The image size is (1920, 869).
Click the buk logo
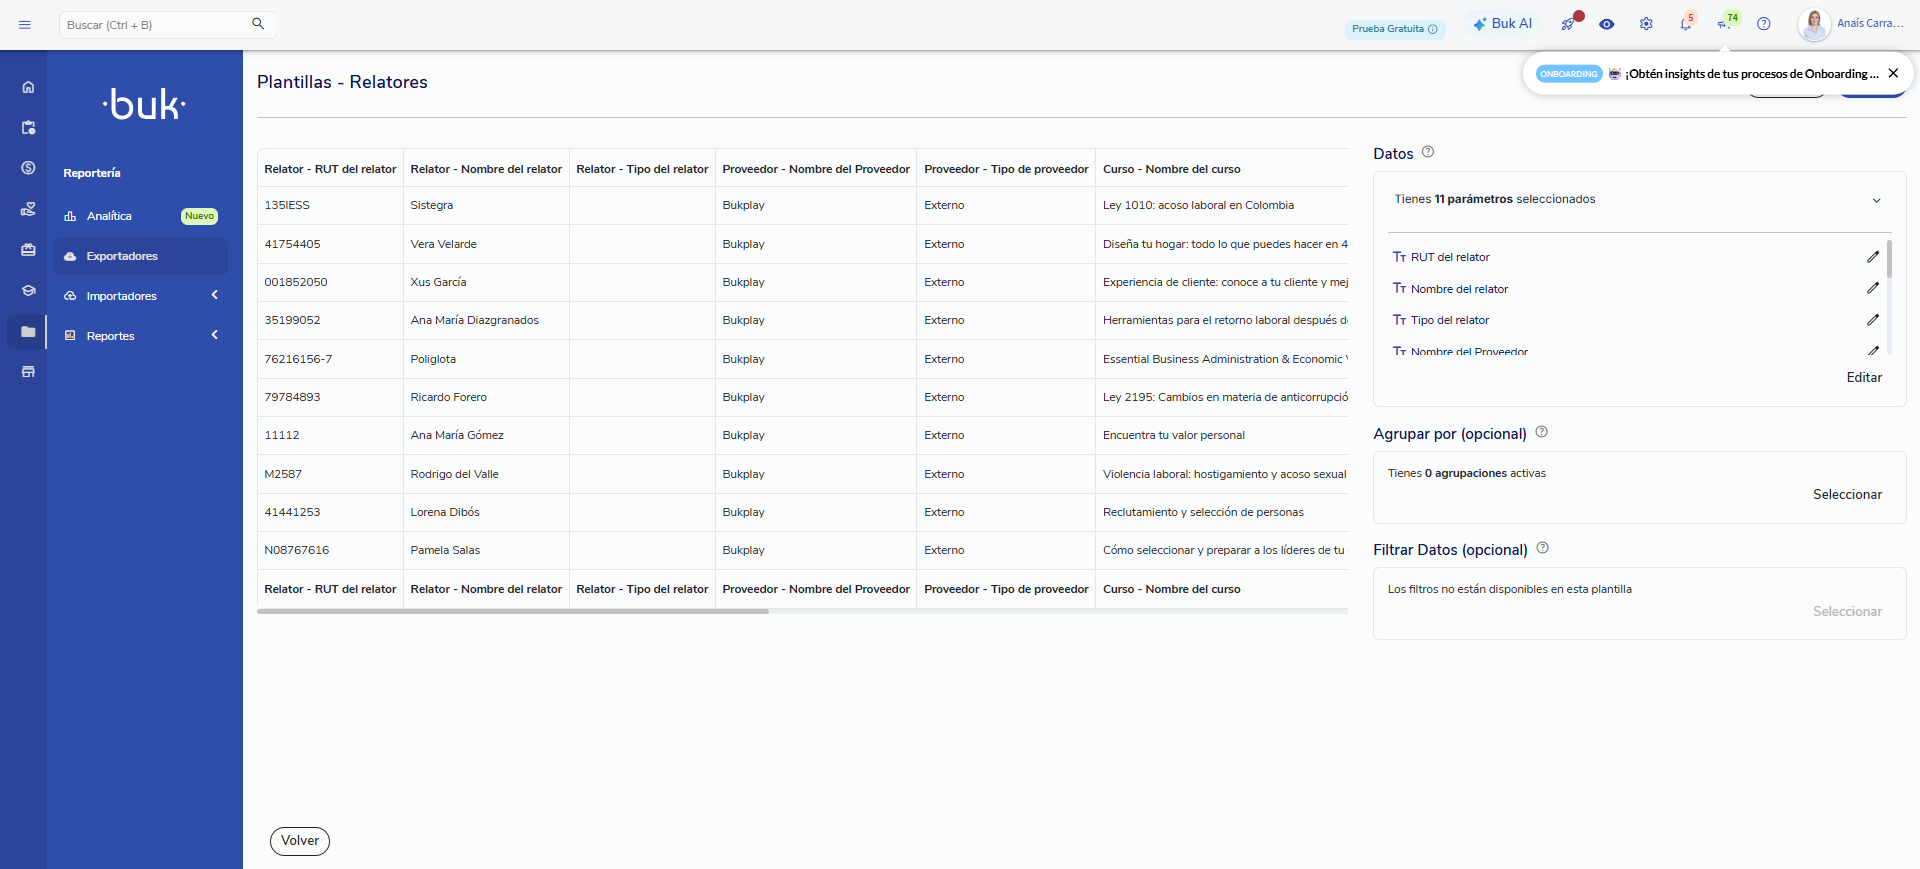tap(145, 104)
